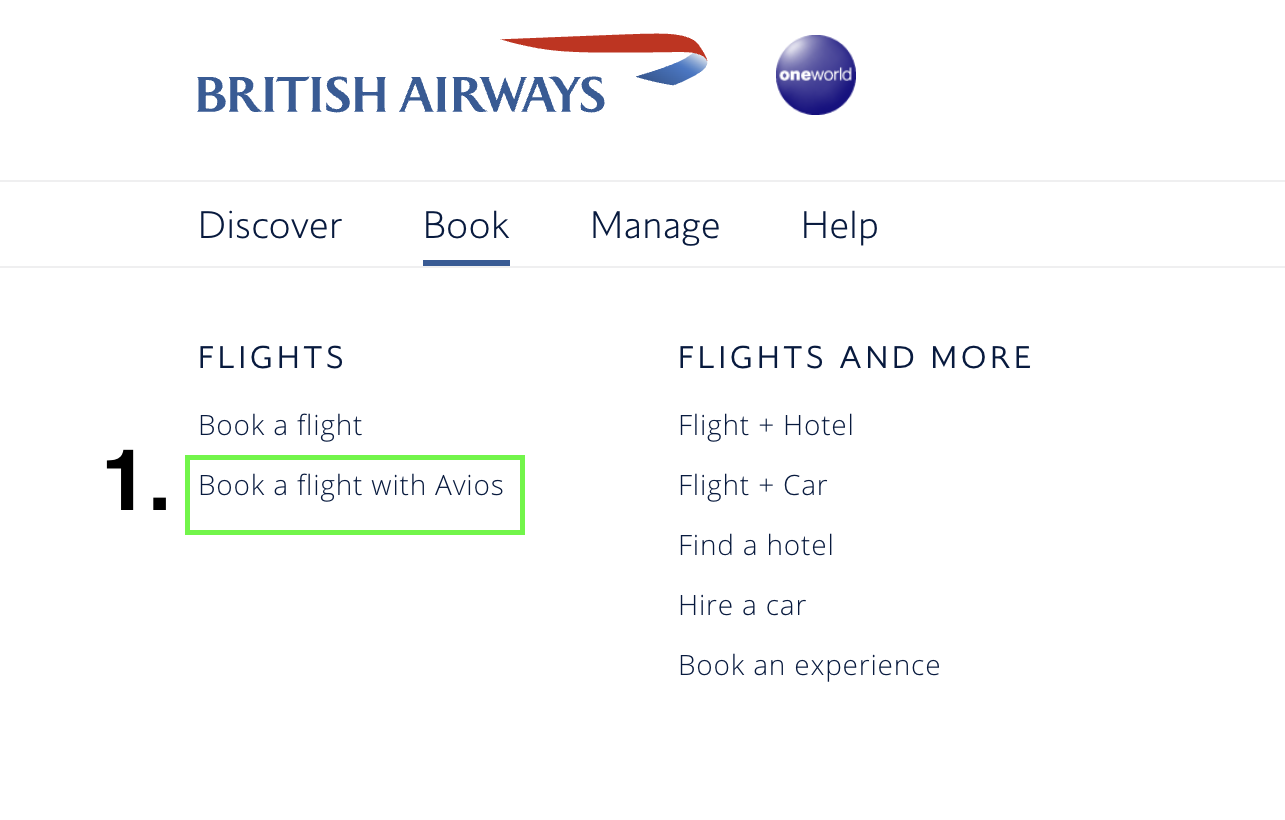
Task: Click the Hire a car link
Action: point(741,606)
